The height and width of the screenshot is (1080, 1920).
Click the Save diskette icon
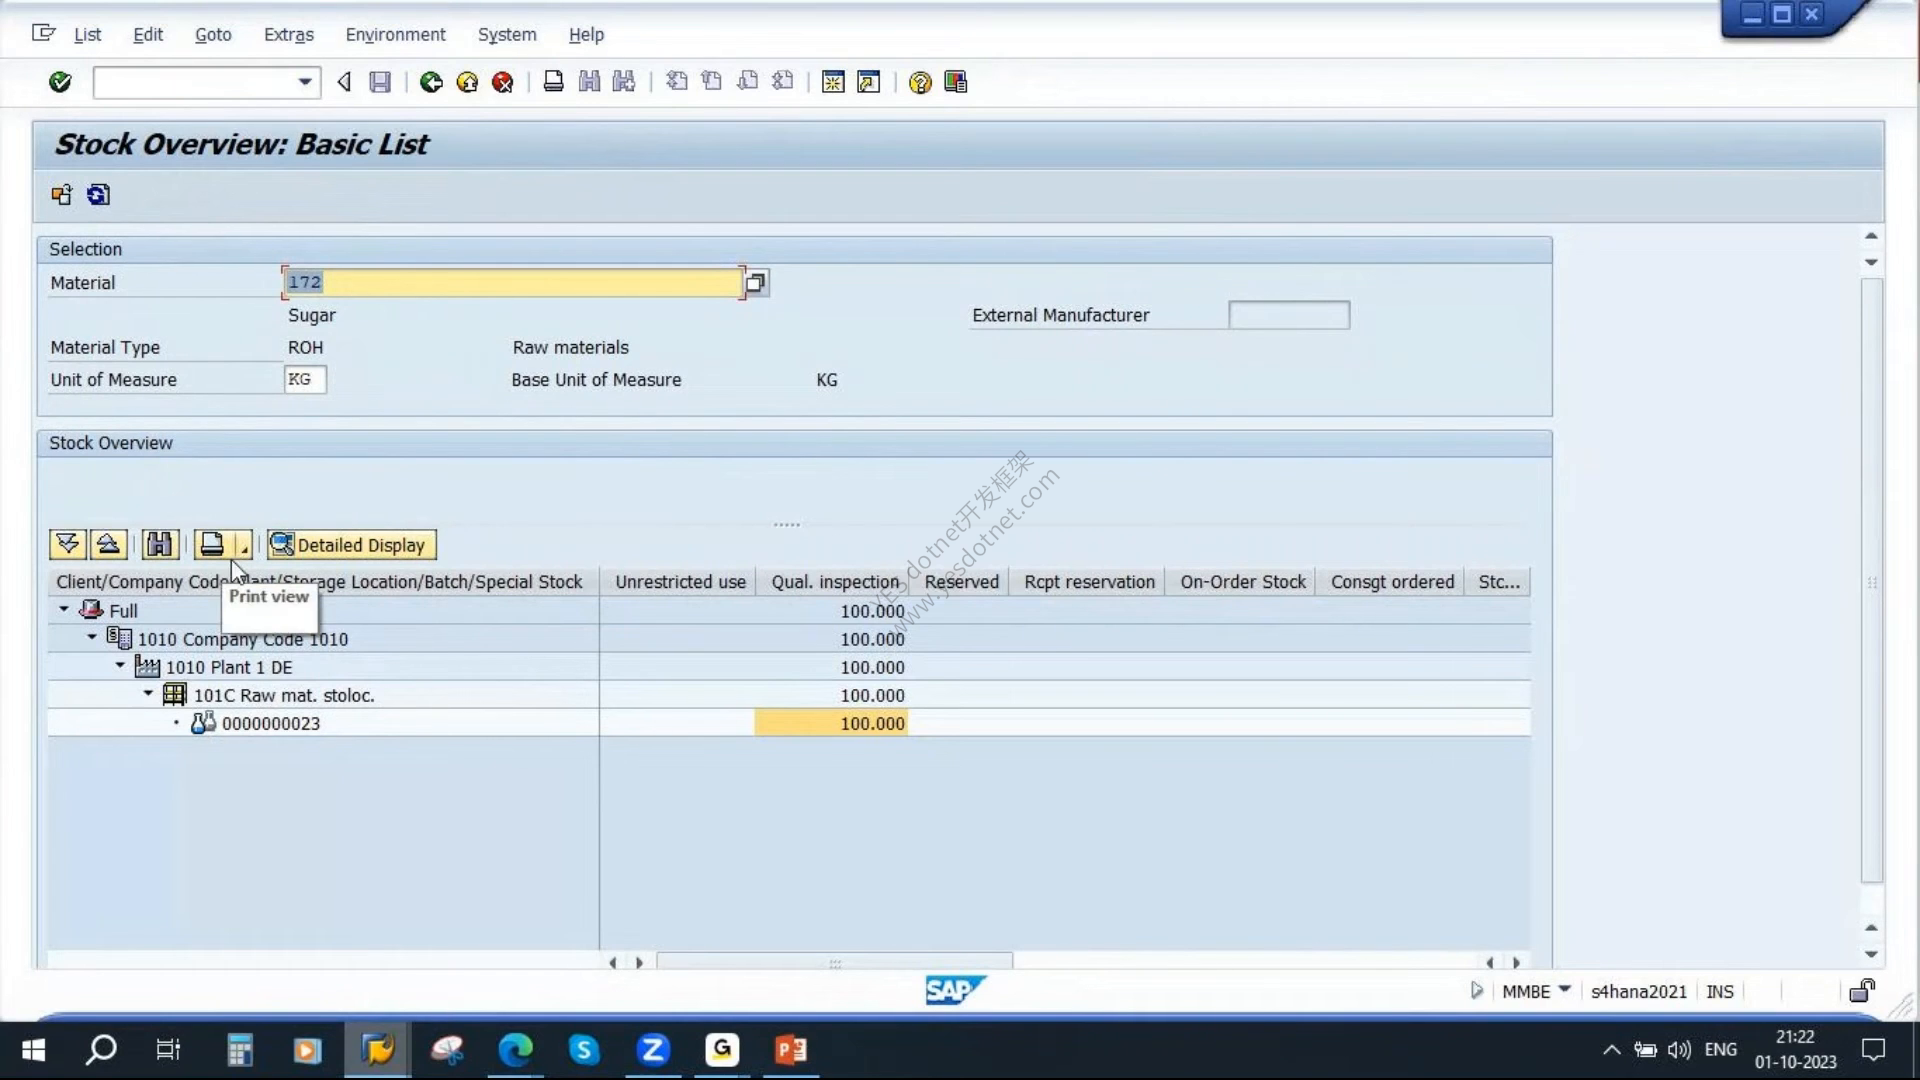click(380, 82)
